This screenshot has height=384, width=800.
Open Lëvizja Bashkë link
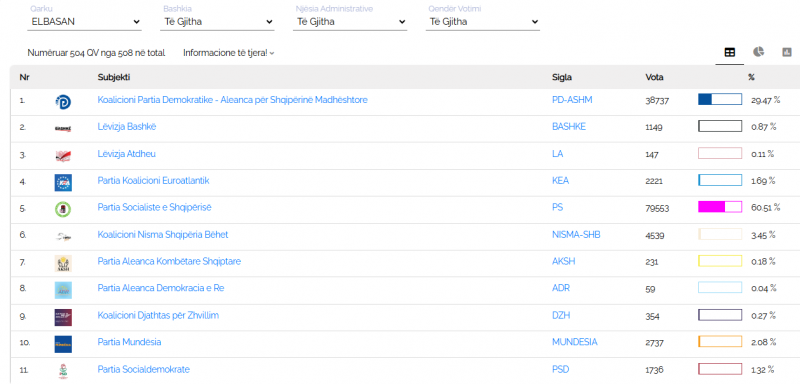coord(127,127)
